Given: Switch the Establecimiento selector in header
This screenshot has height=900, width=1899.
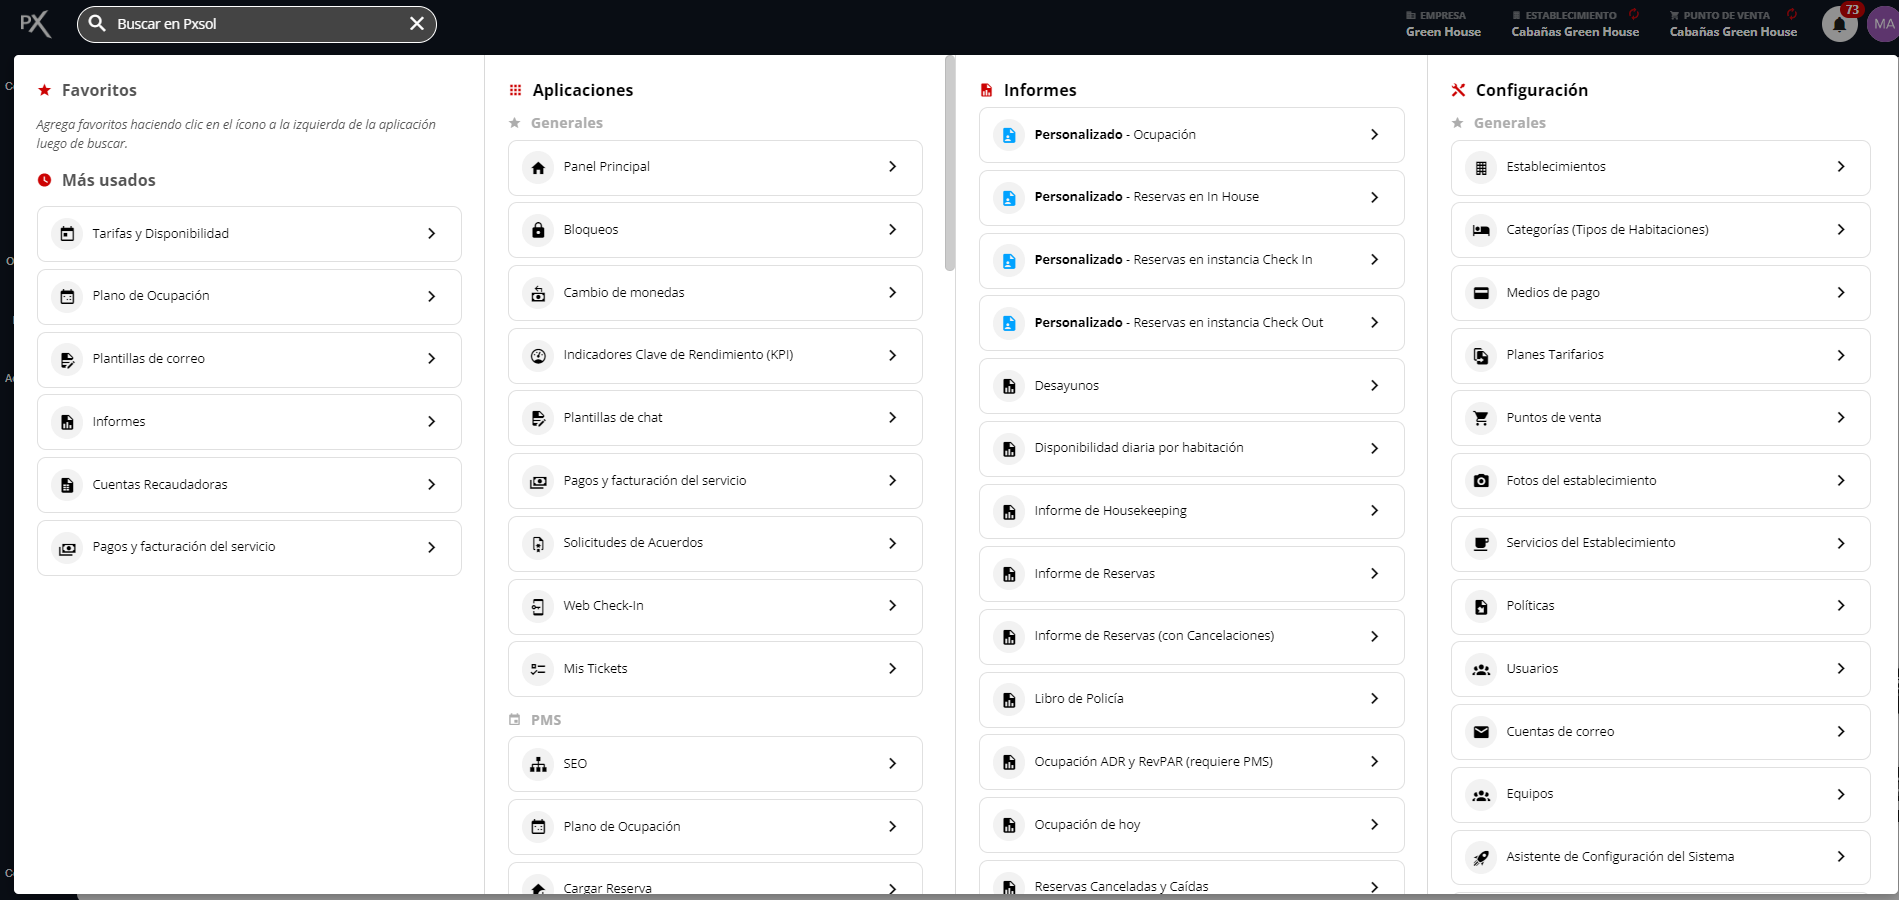Looking at the screenshot, I should pos(1574,24).
